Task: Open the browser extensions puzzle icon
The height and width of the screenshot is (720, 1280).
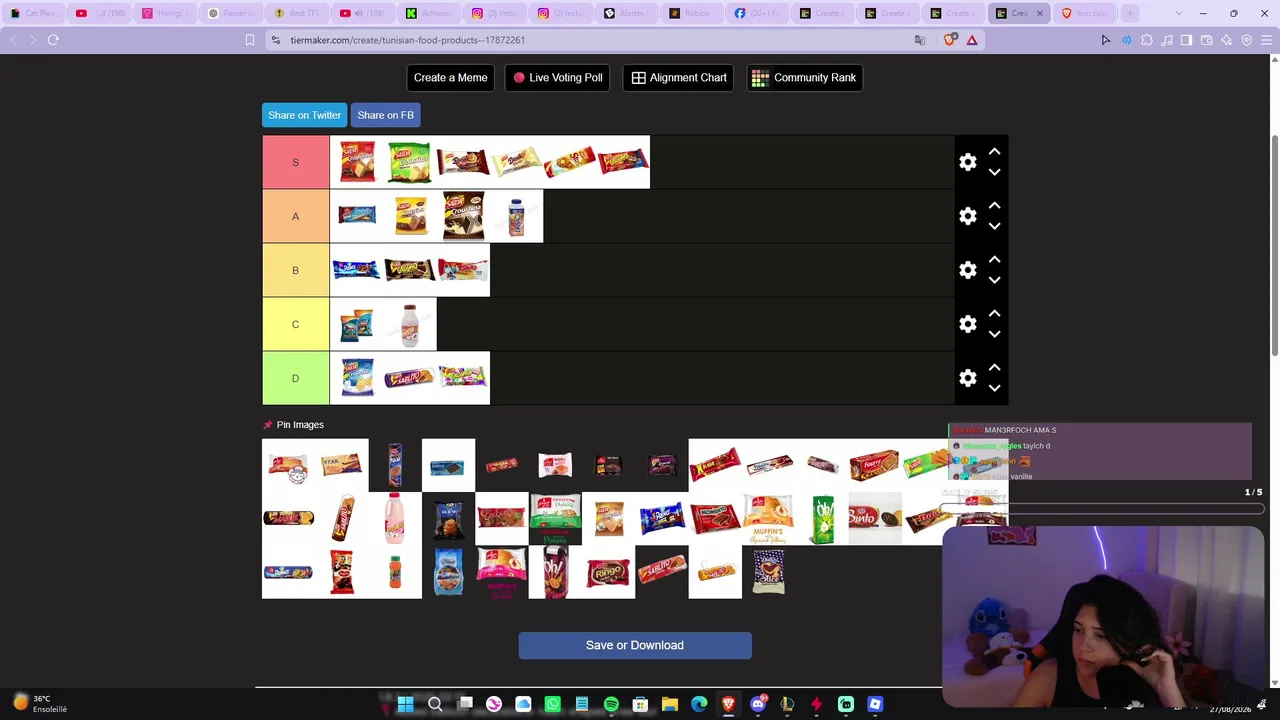Action: 1146,40
